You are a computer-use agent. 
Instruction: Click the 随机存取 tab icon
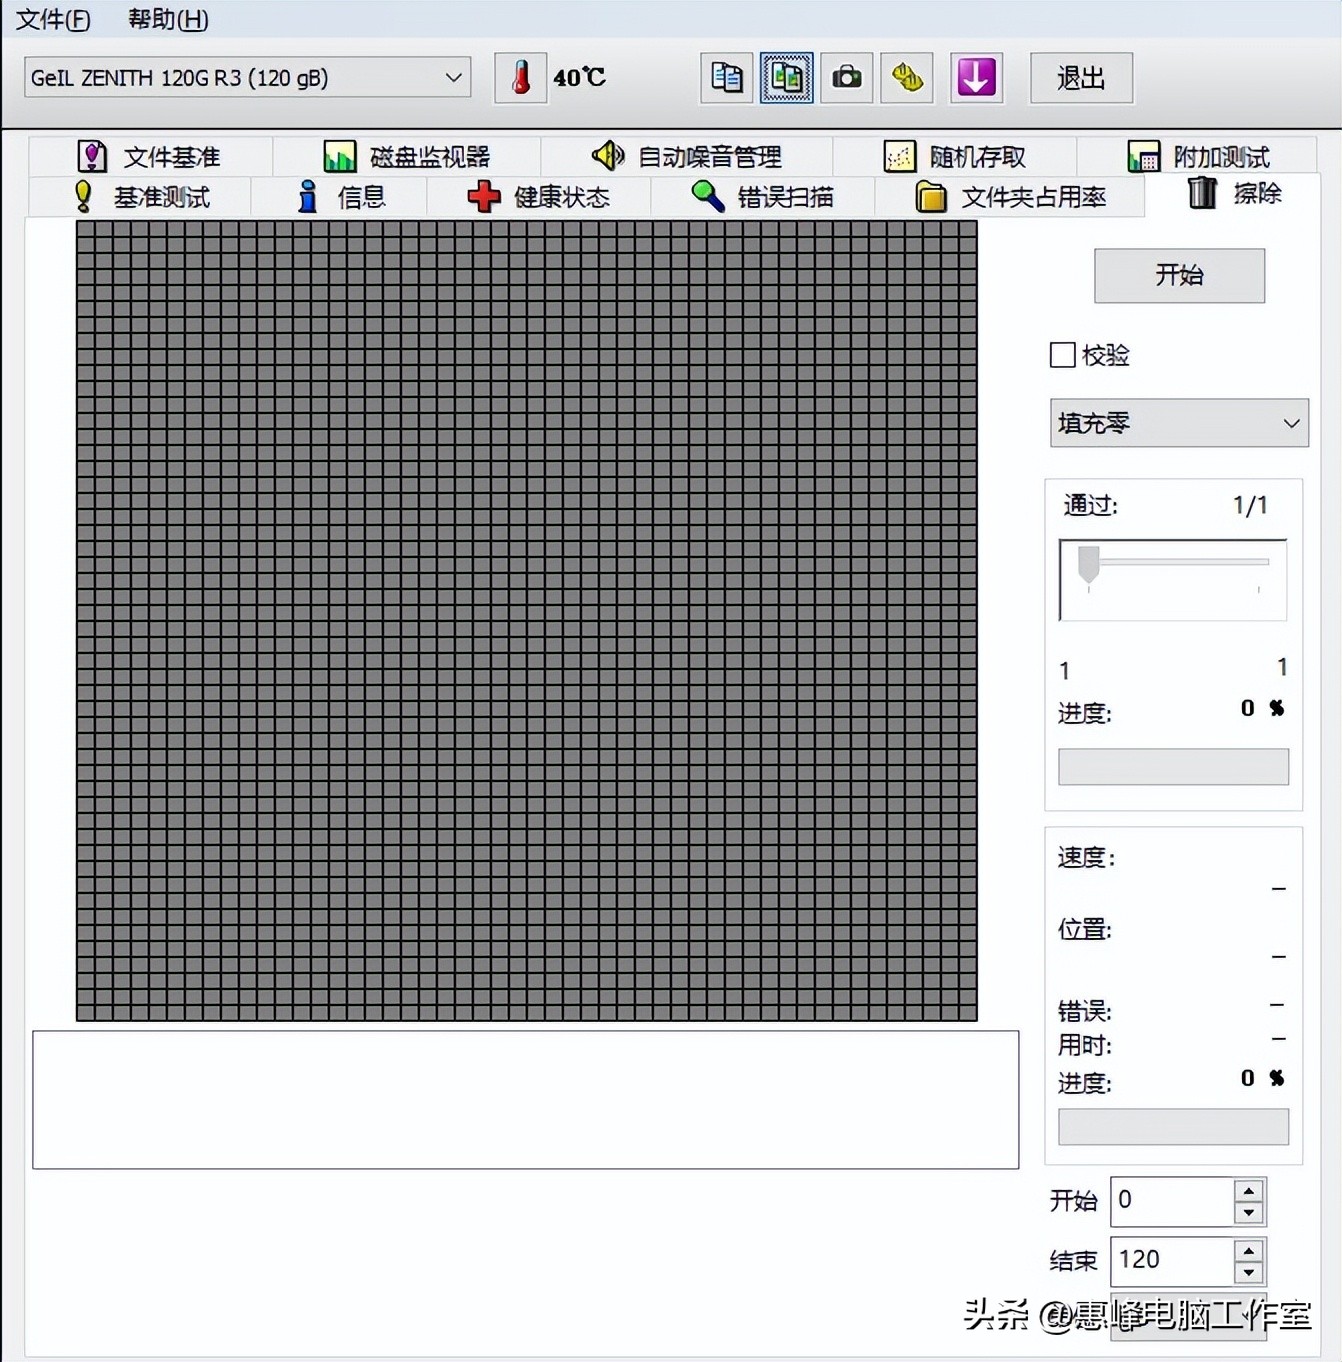pos(899,156)
